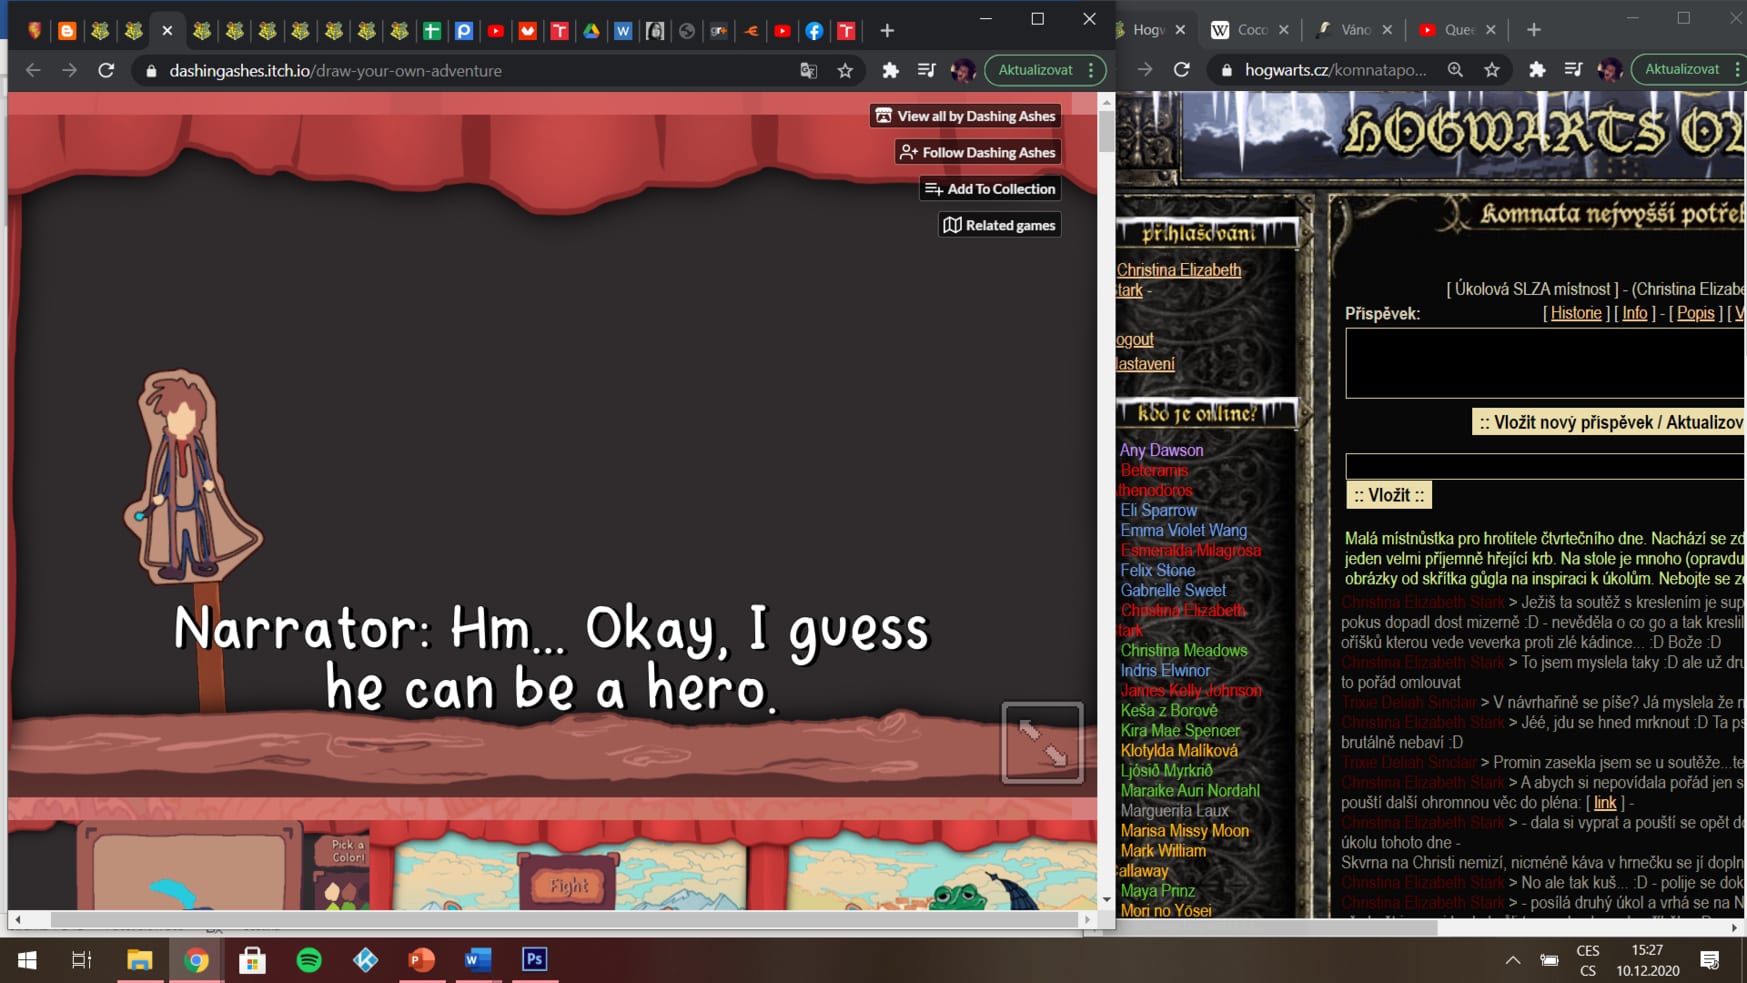Close the active itch.io tab

pos(167,31)
